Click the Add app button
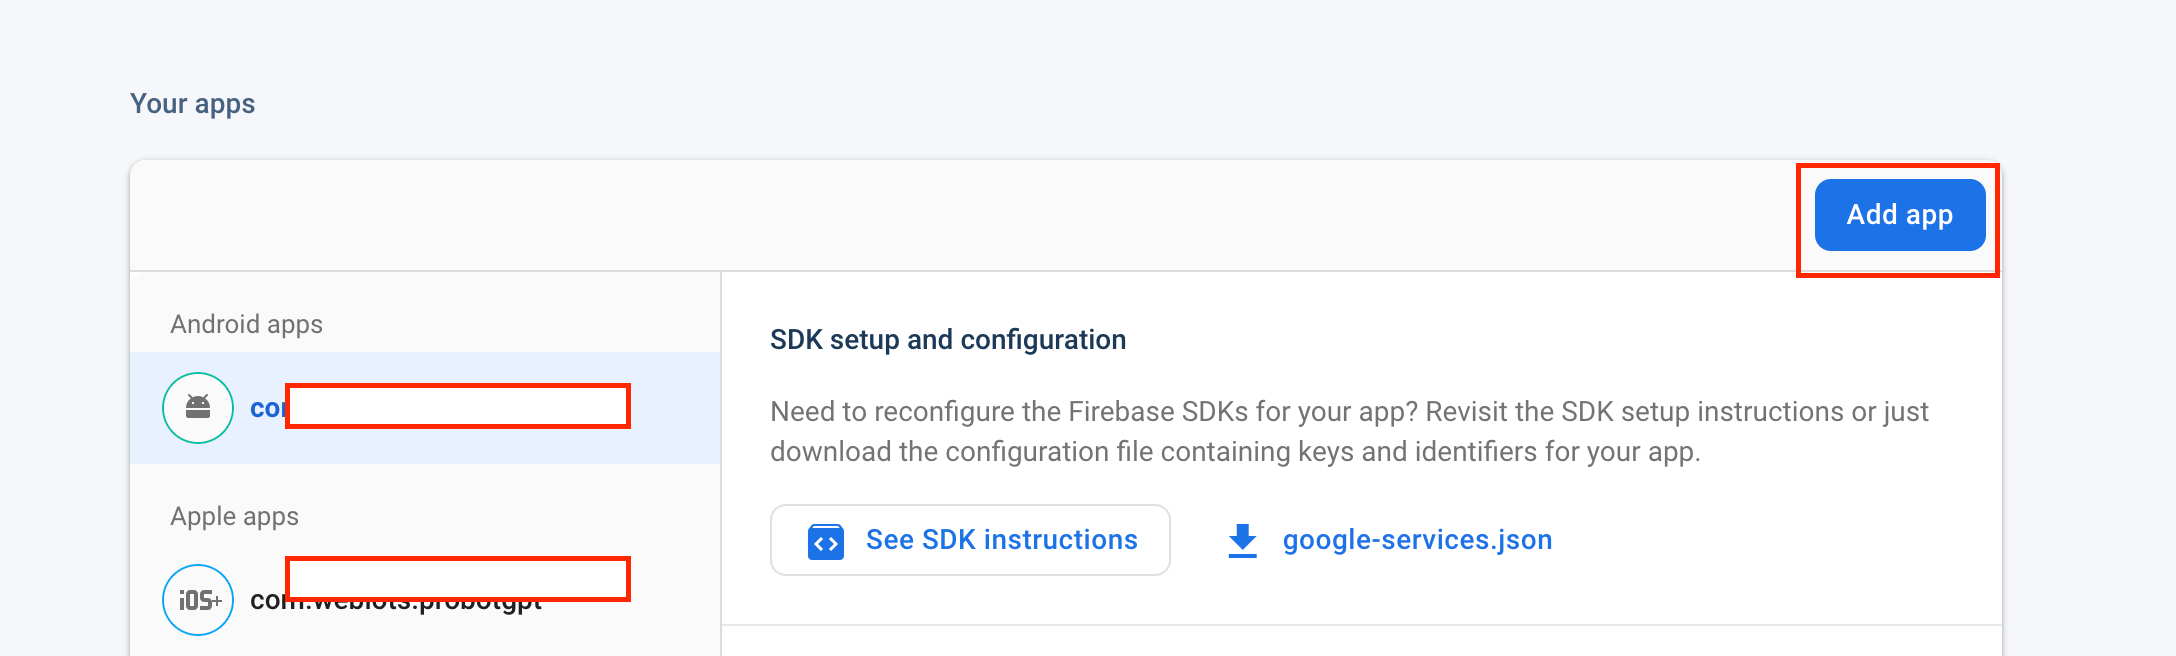The height and width of the screenshot is (656, 2176). click(1899, 215)
